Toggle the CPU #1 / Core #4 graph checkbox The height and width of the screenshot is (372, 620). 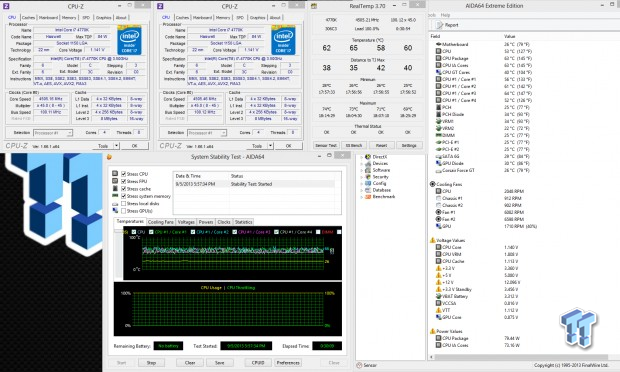(276, 232)
